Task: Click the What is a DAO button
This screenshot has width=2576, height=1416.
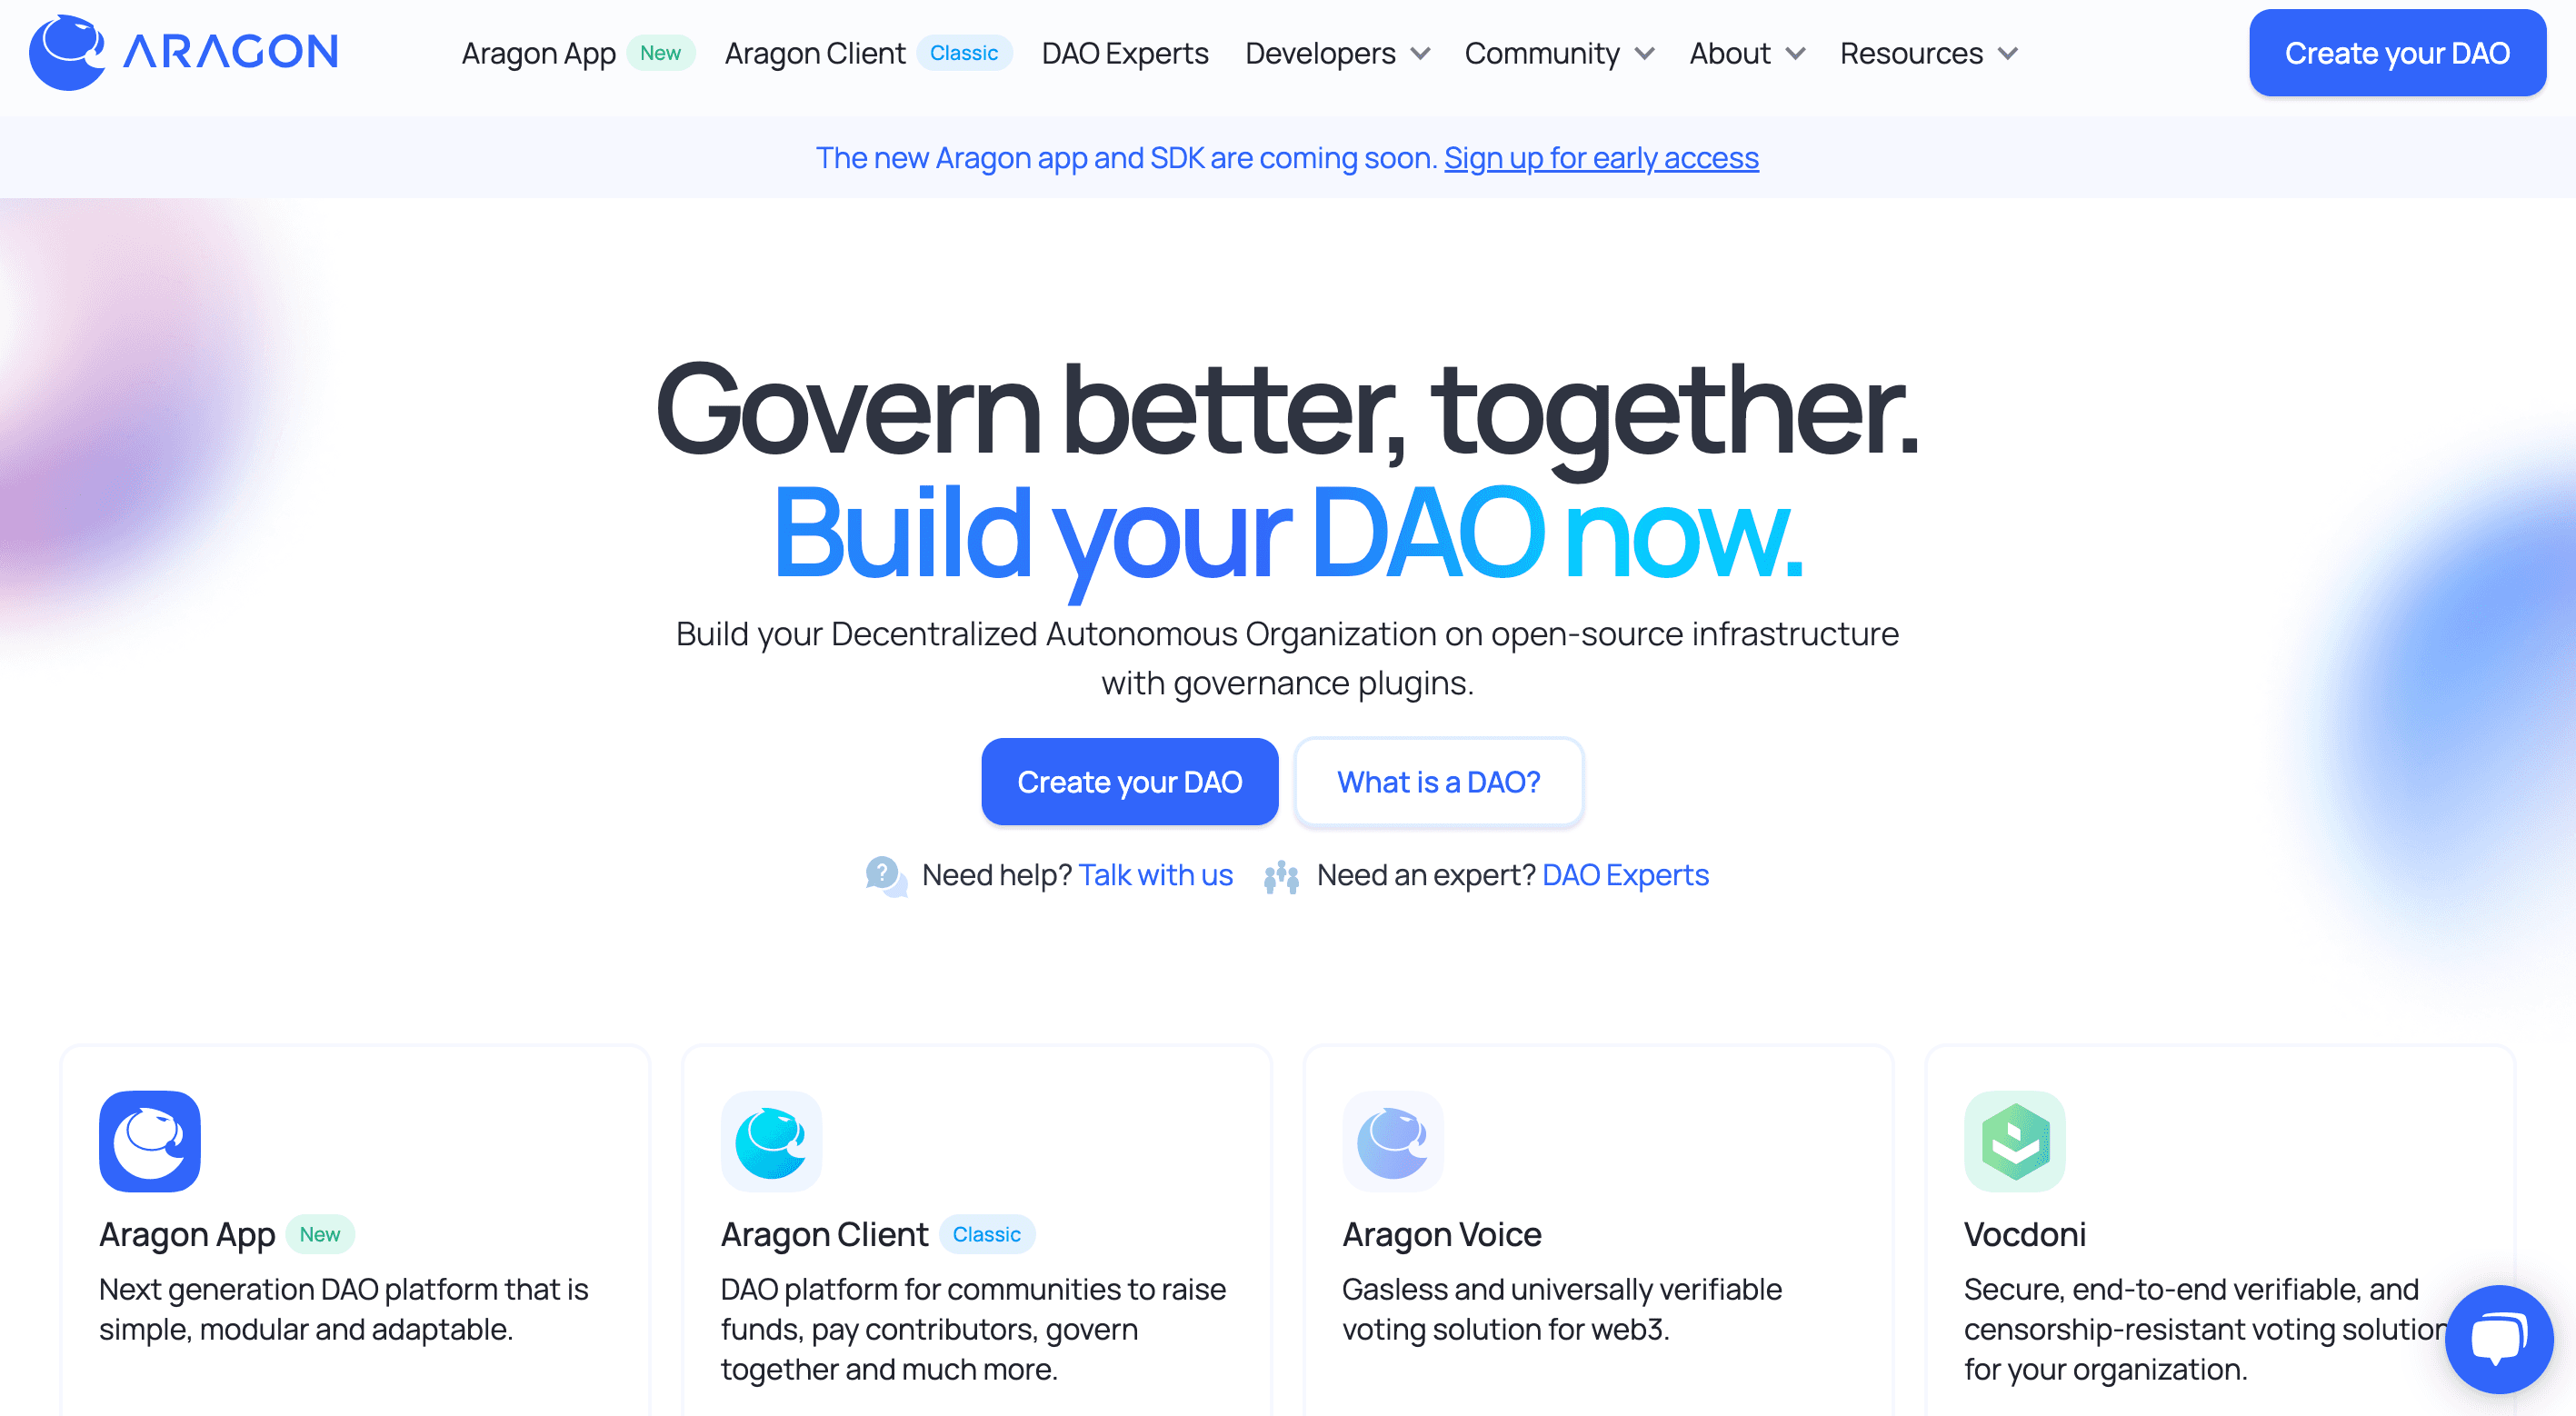Action: point(1437,782)
